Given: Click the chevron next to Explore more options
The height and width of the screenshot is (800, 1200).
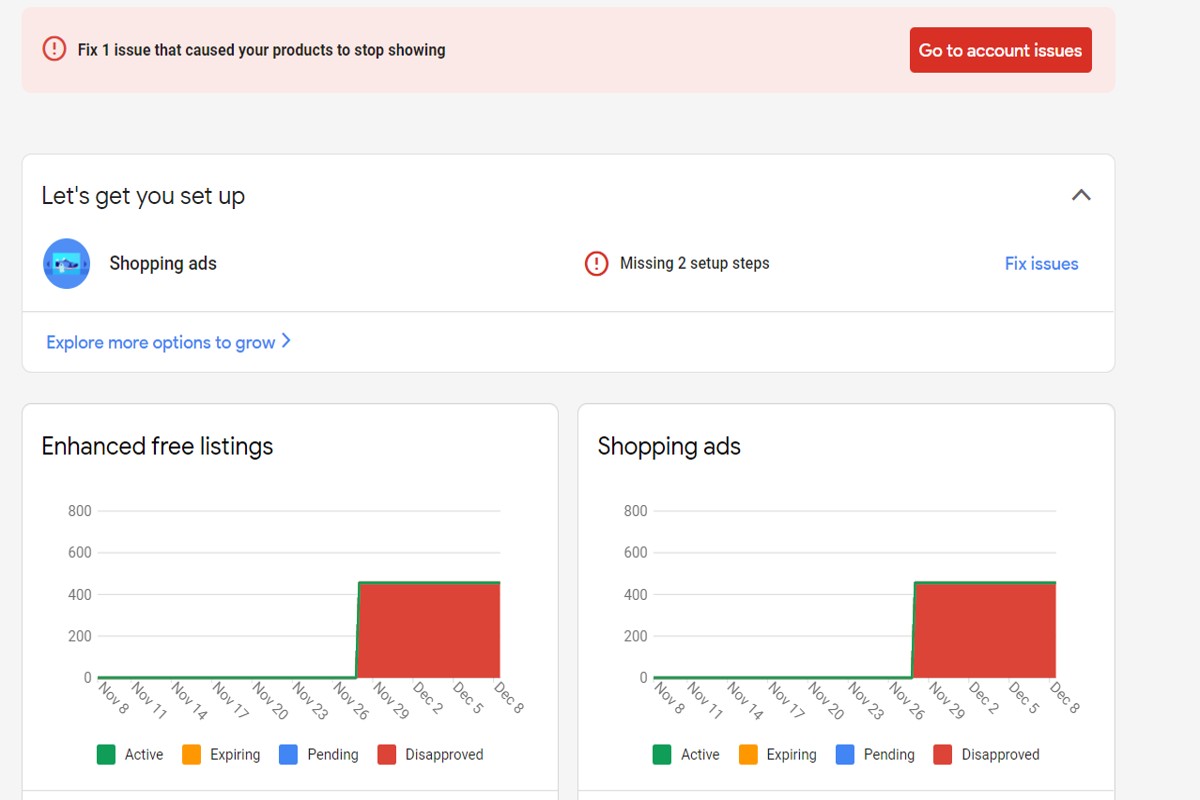Looking at the screenshot, I should (x=286, y=341).
